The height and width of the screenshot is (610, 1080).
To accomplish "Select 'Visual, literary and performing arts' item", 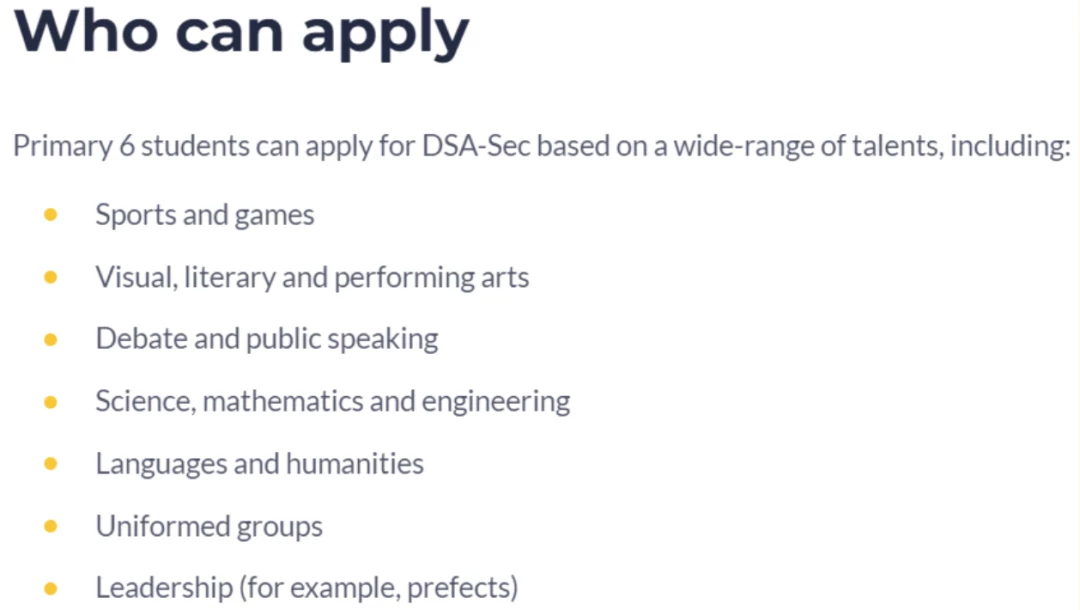I will click(x=312, y=278).
